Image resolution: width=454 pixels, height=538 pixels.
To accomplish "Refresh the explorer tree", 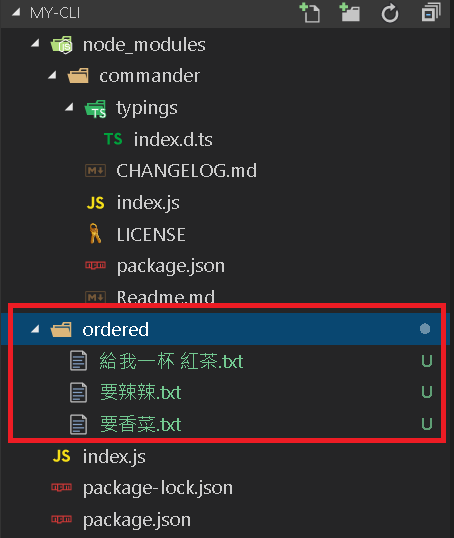I will [x=390, y=13].
